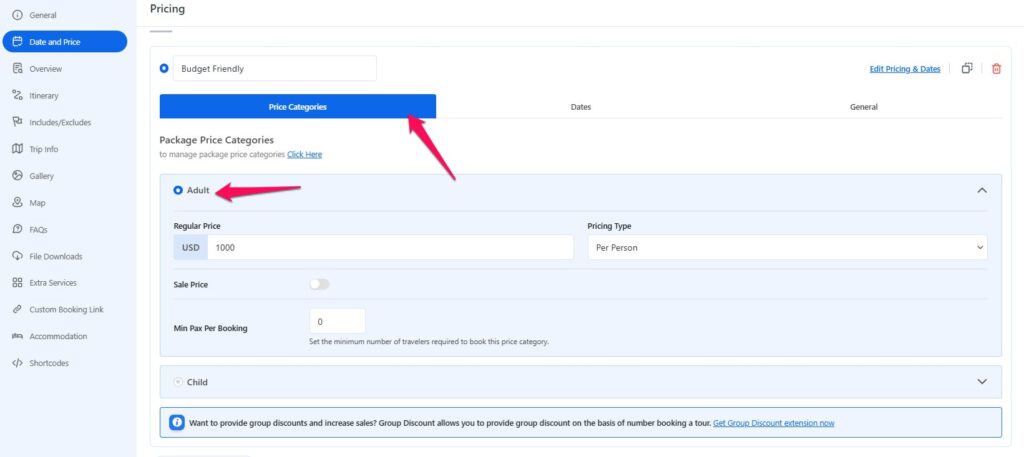
Task: Select the Child category radio button
Action: pos(178,382)
